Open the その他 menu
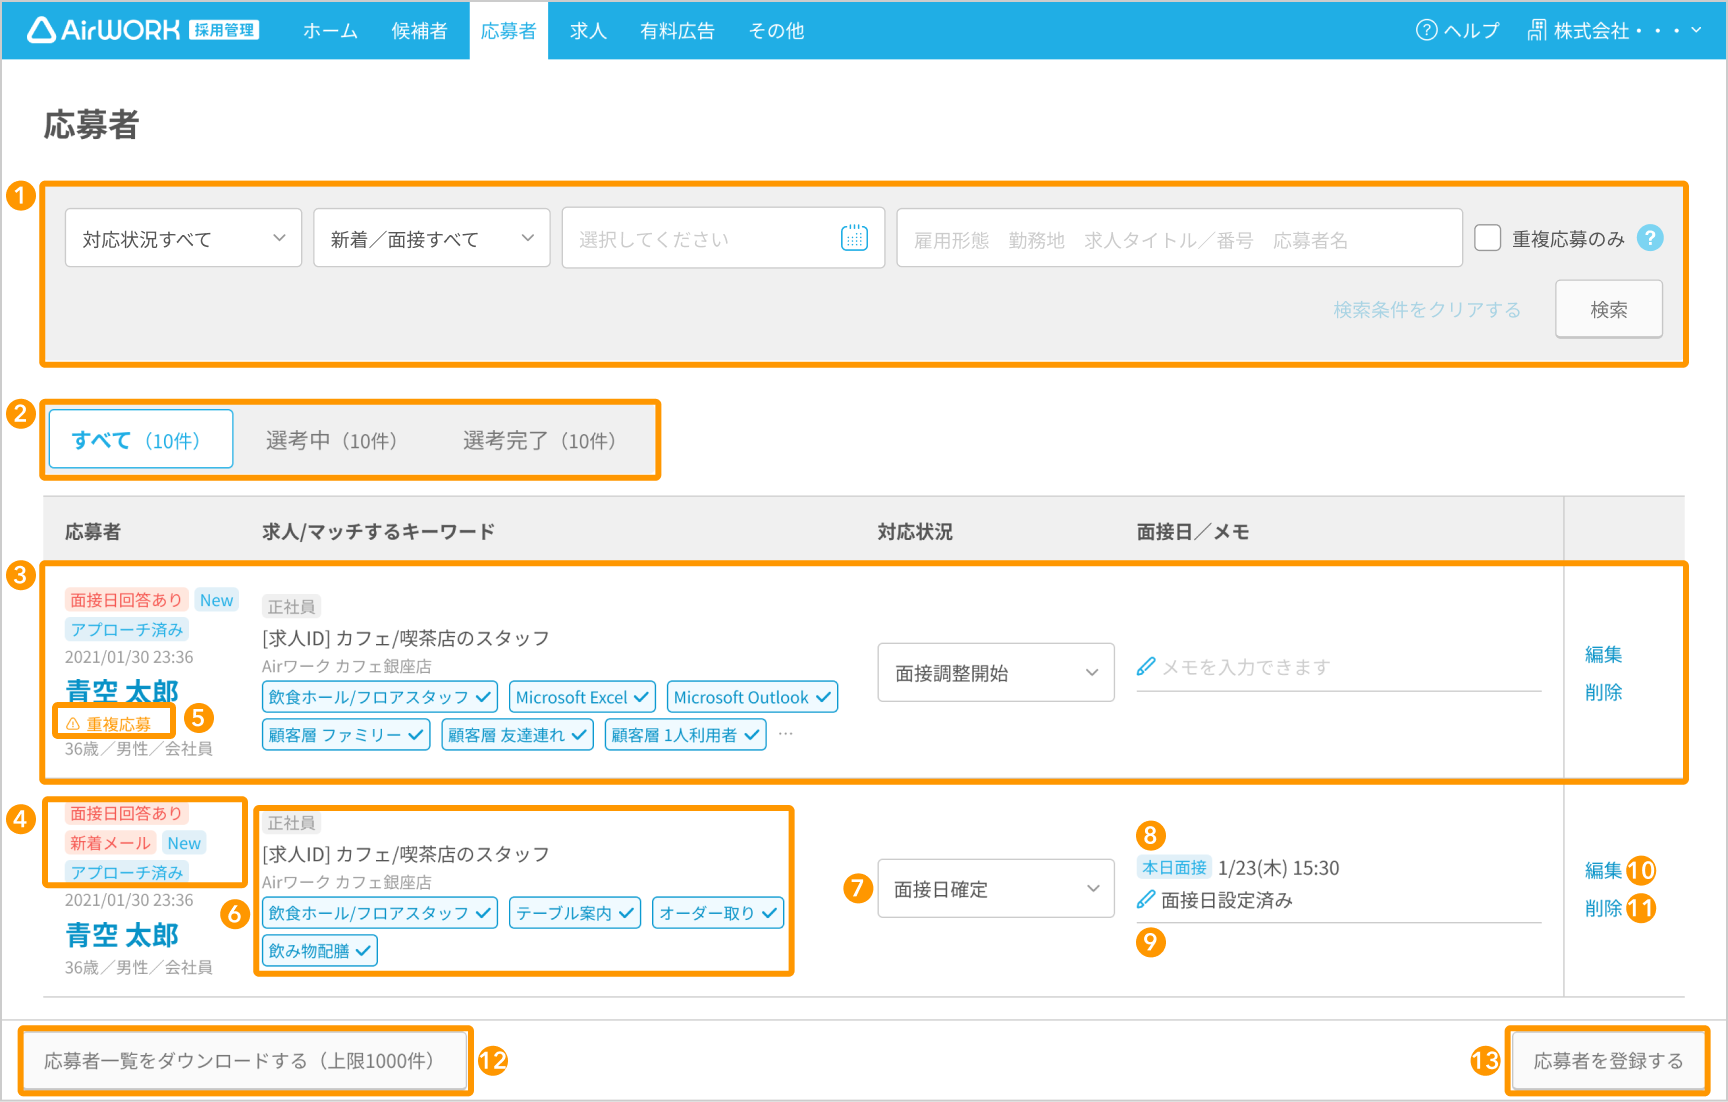This screenshot has width=1728, height=1102. 776,30
